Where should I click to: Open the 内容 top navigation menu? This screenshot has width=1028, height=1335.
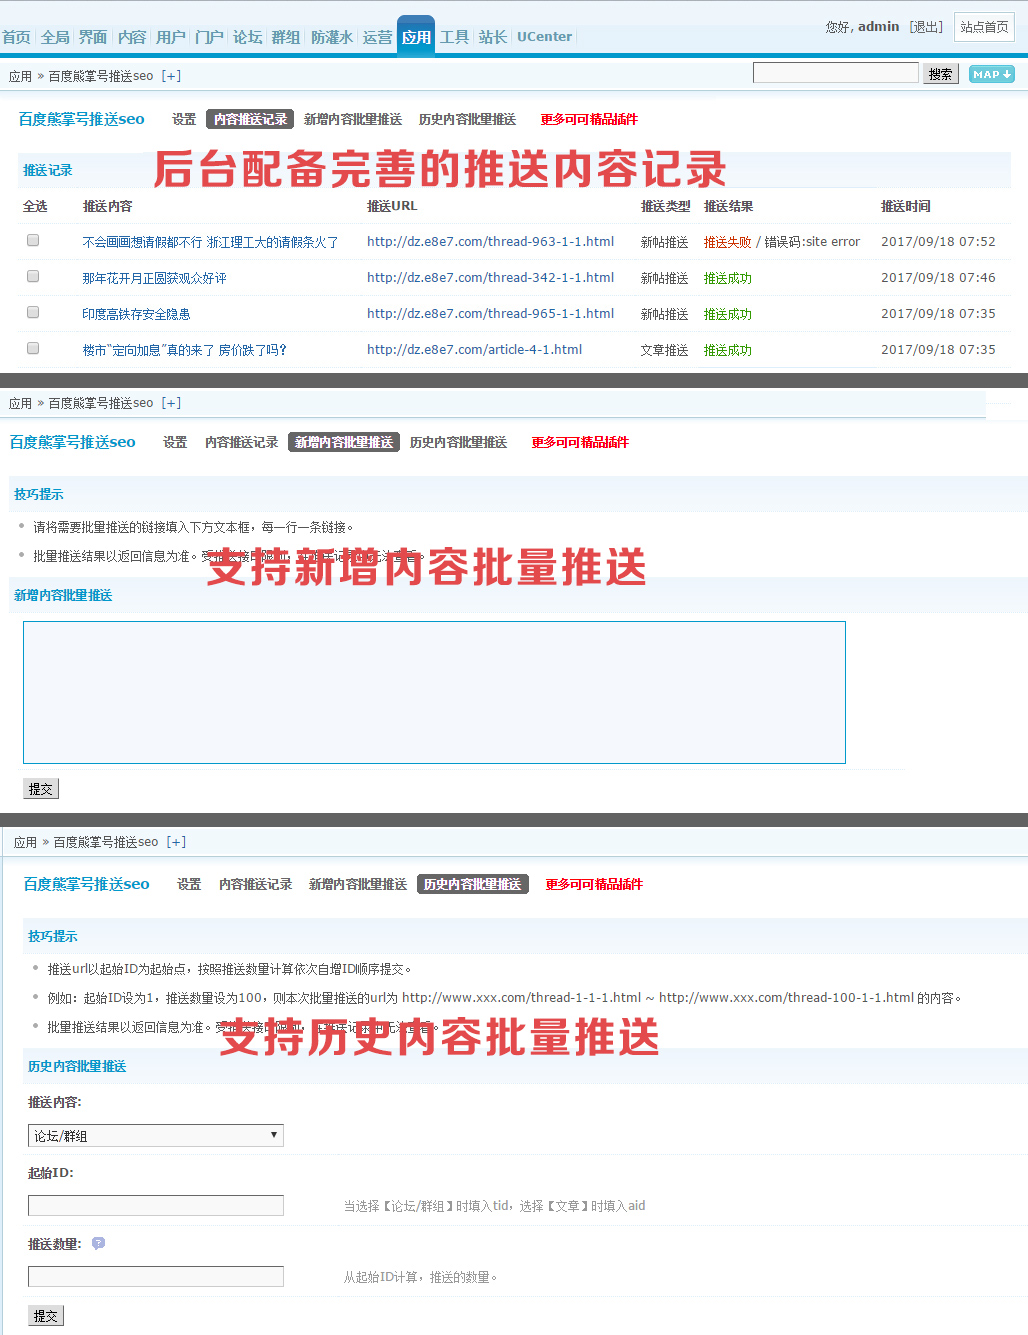[132, 37]
